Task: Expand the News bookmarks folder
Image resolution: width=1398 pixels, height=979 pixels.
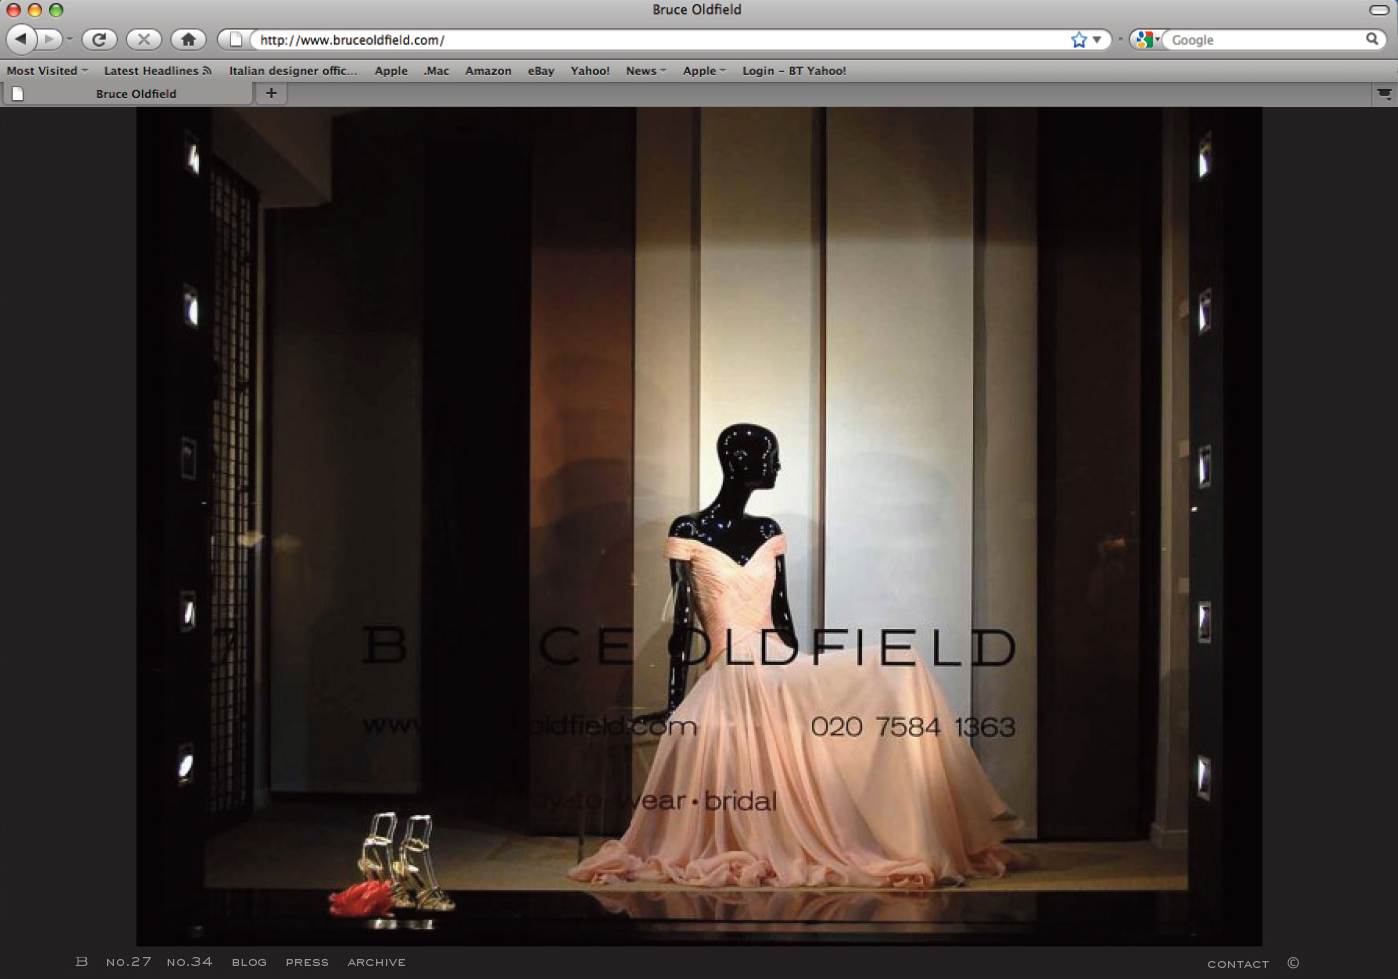Action: 646,71
